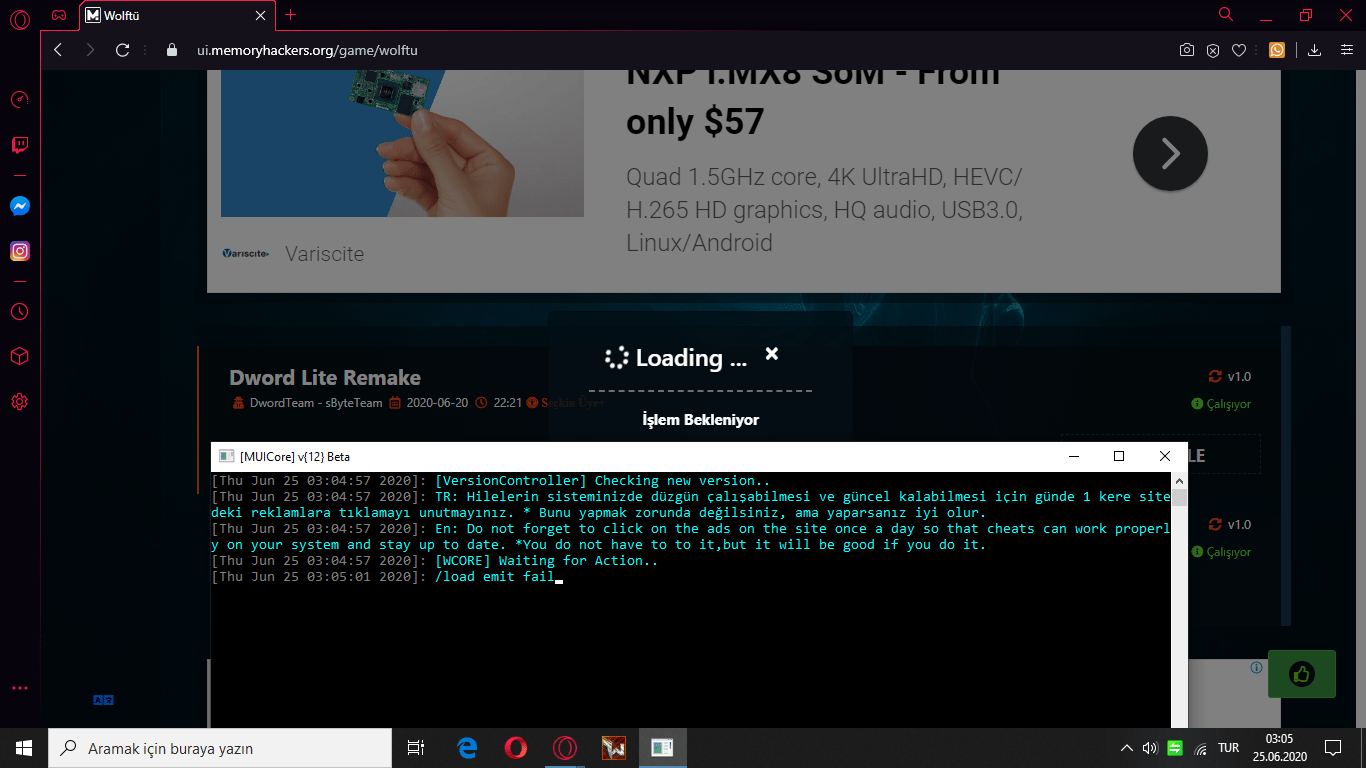
Task: Open the Instagram panel in sidebar
Action: tap(19, 251)
